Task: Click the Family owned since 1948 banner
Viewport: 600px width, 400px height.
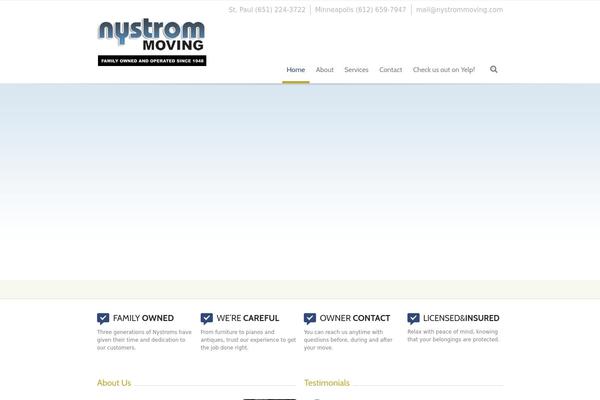Action: (x=152, y=61)
